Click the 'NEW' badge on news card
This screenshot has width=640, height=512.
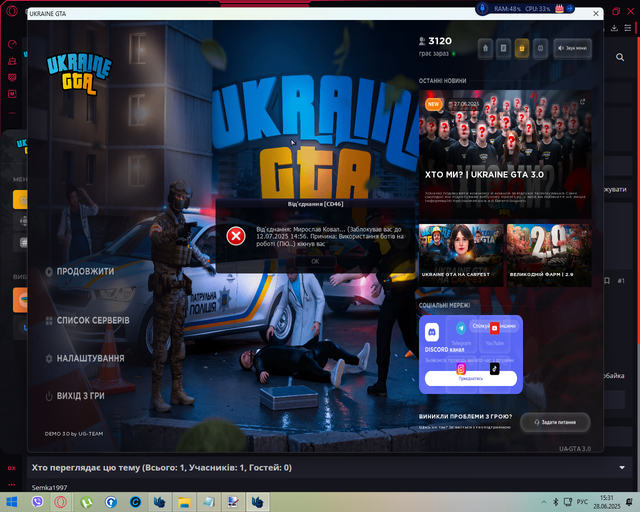[433, 104]
